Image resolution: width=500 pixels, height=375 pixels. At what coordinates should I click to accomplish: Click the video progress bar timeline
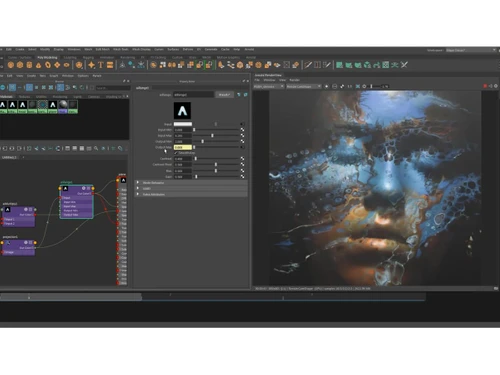(213, 297)
